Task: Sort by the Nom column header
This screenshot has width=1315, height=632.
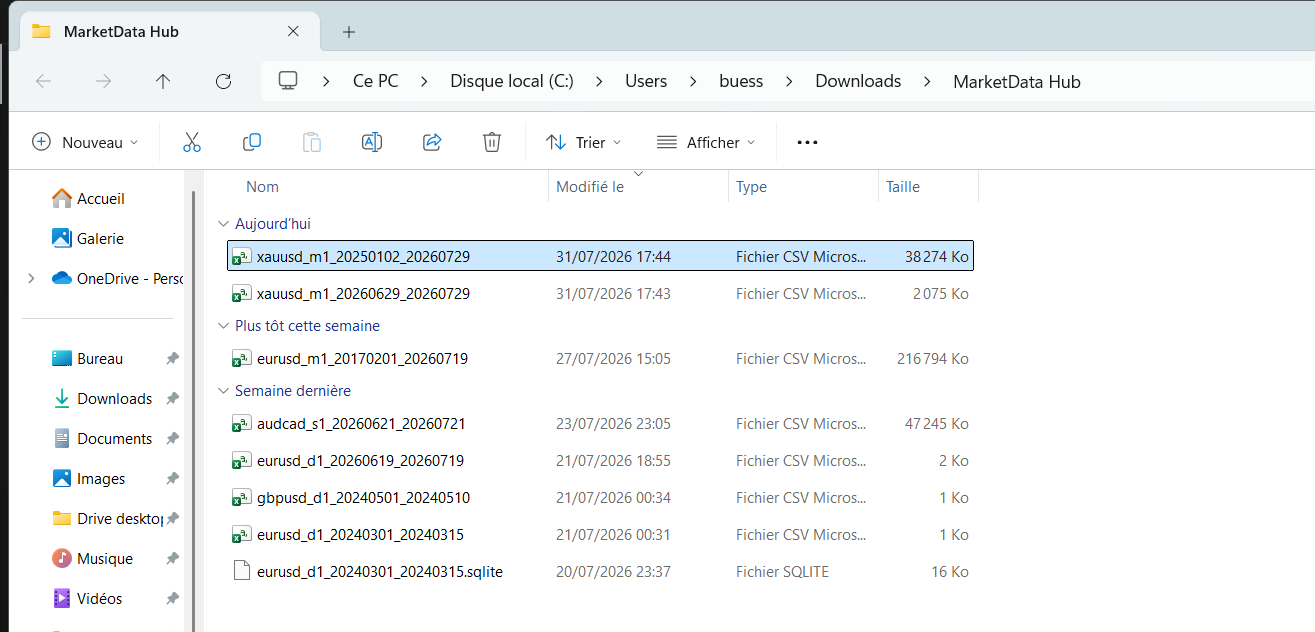Action: [262, 187]
